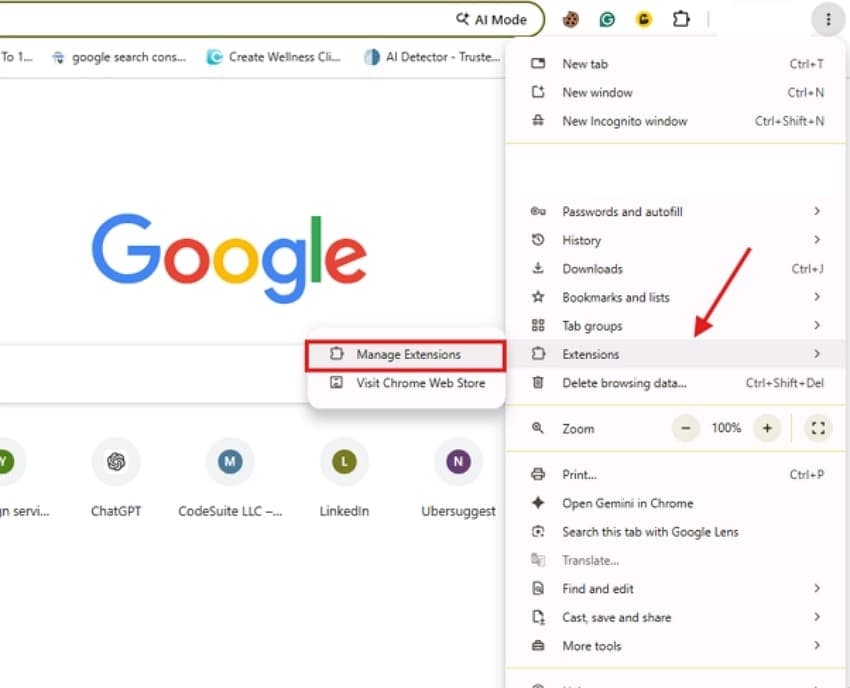Image resolution: width=850 pixels, height=688 pixels.
Task: Click the toolbox icon beside More tools
Action: pyautogui.click(x=538, y=645)
